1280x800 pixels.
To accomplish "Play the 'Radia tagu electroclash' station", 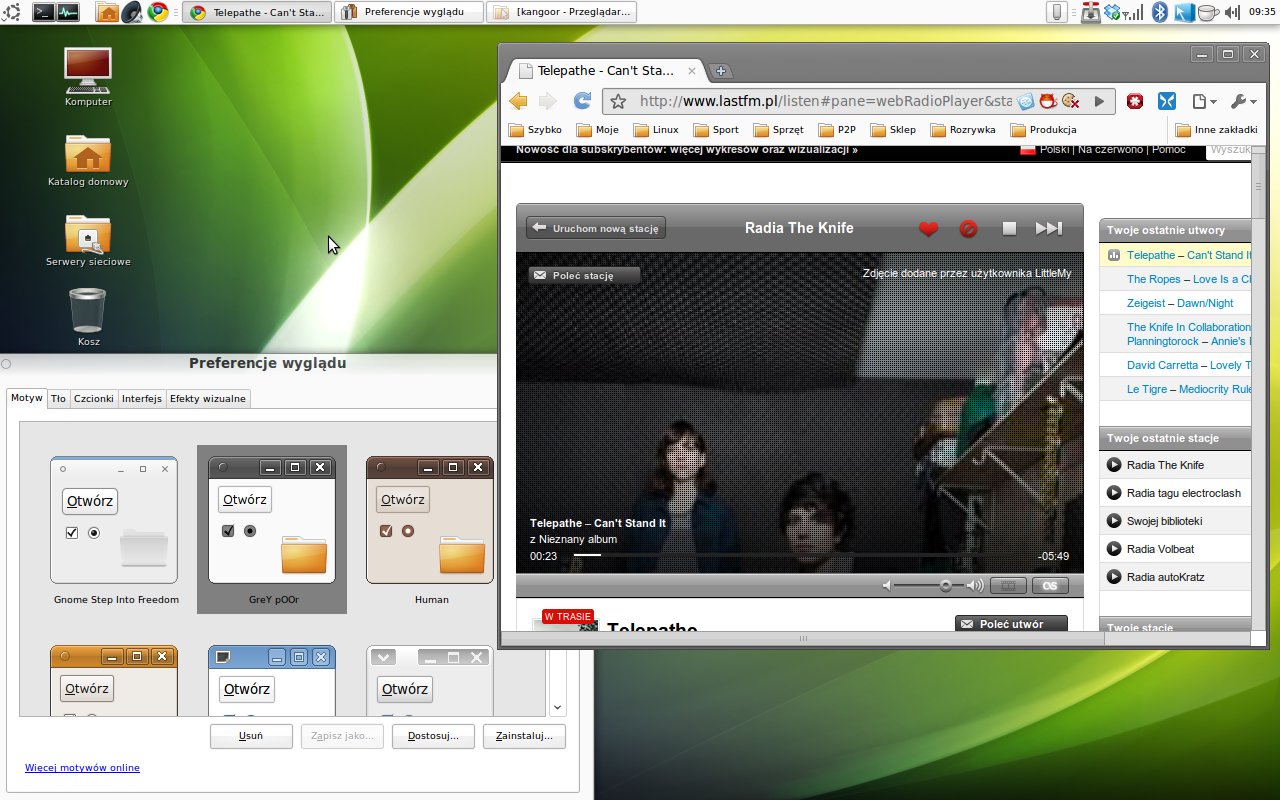I will pyautogui.click(x=1114, y=493).
